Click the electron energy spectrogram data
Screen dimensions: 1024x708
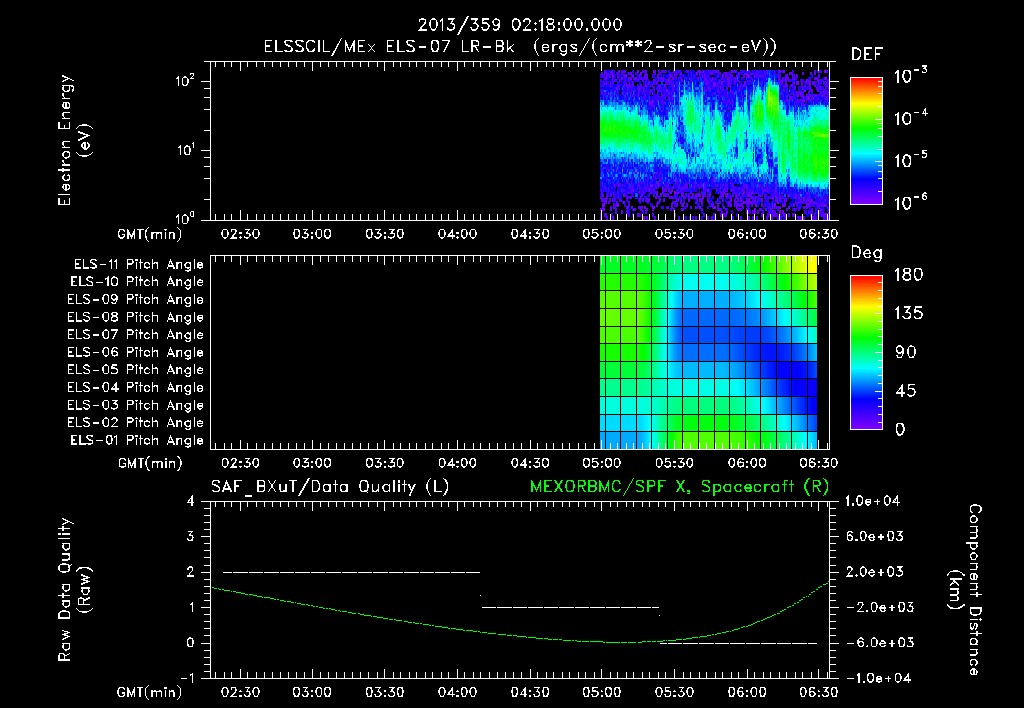pos(714,144)
